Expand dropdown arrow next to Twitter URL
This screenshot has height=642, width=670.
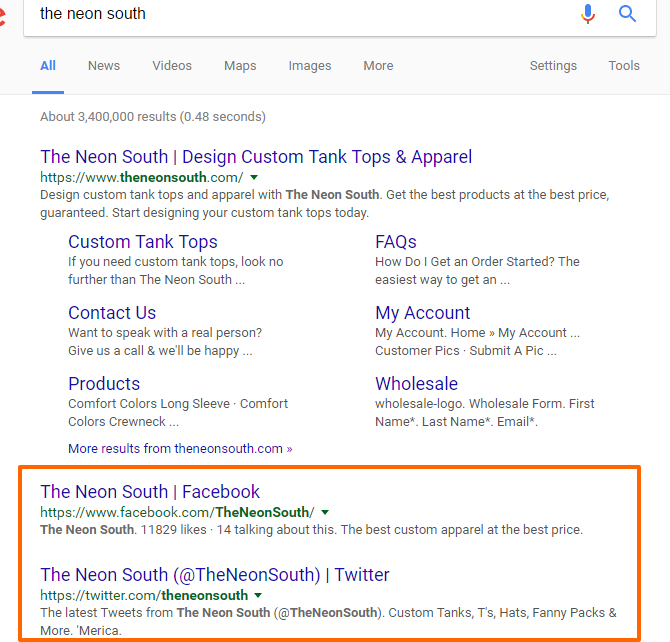coord(258,595)
